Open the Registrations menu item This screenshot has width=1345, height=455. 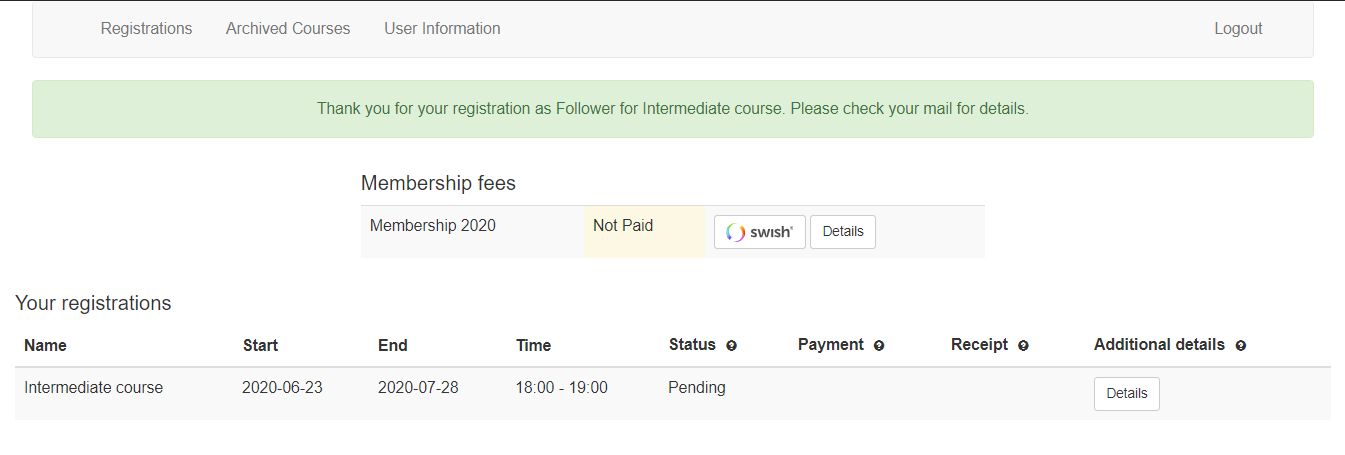pyautogui.click(x=146, y=29)
